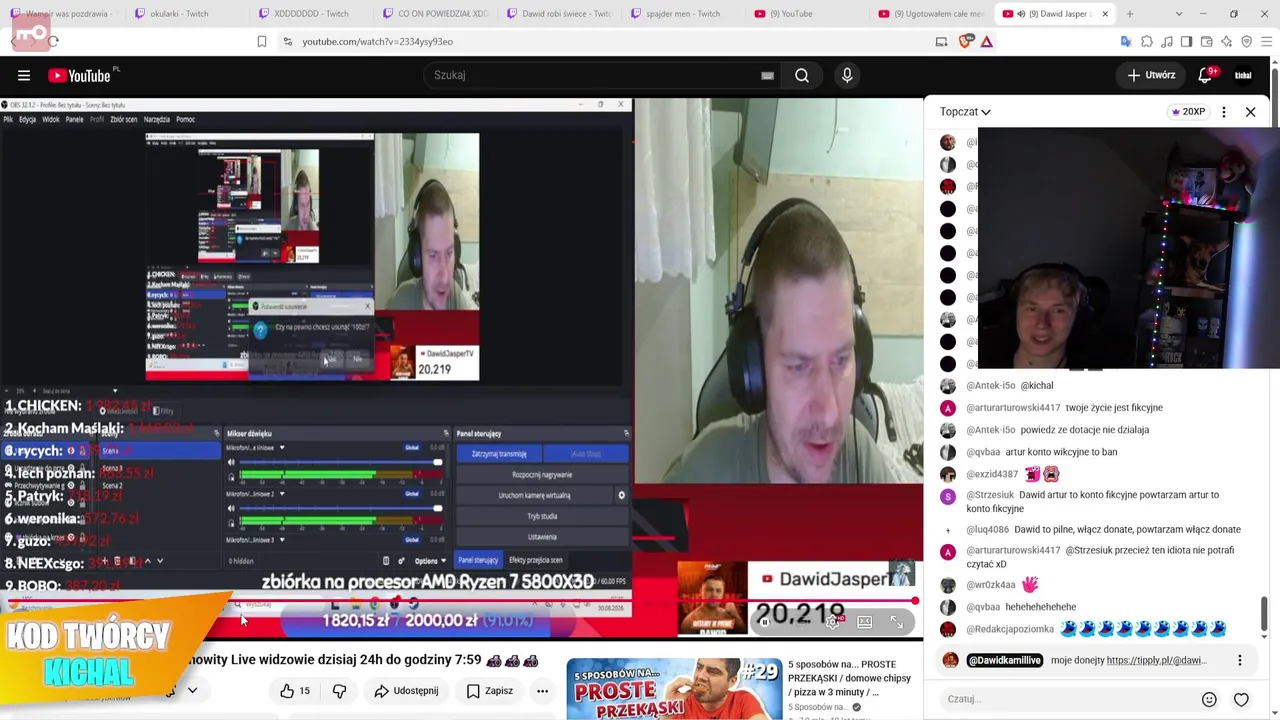Switch to the (9) YouTube tab
Screen dimensions: 1280x720
point(807,14)
